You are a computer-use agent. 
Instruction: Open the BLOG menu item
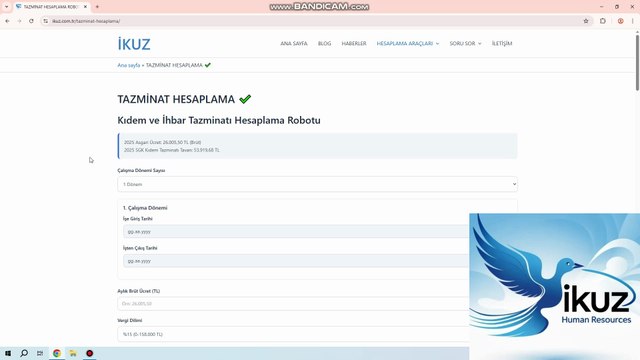point(324,43)
